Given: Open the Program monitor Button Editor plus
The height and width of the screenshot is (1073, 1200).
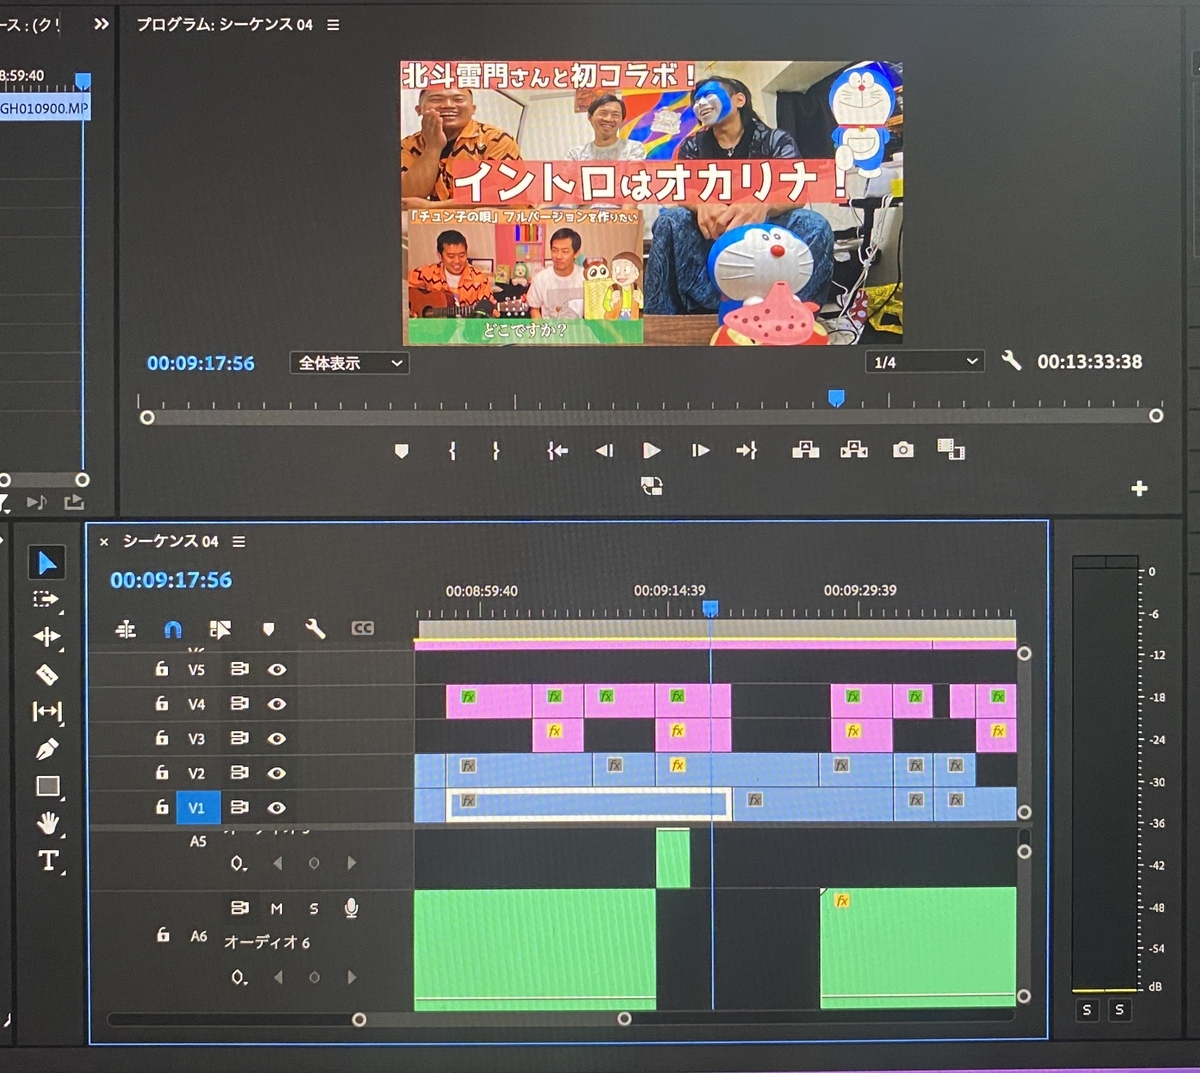Looking at the screenshot, I should (1139, 488).
